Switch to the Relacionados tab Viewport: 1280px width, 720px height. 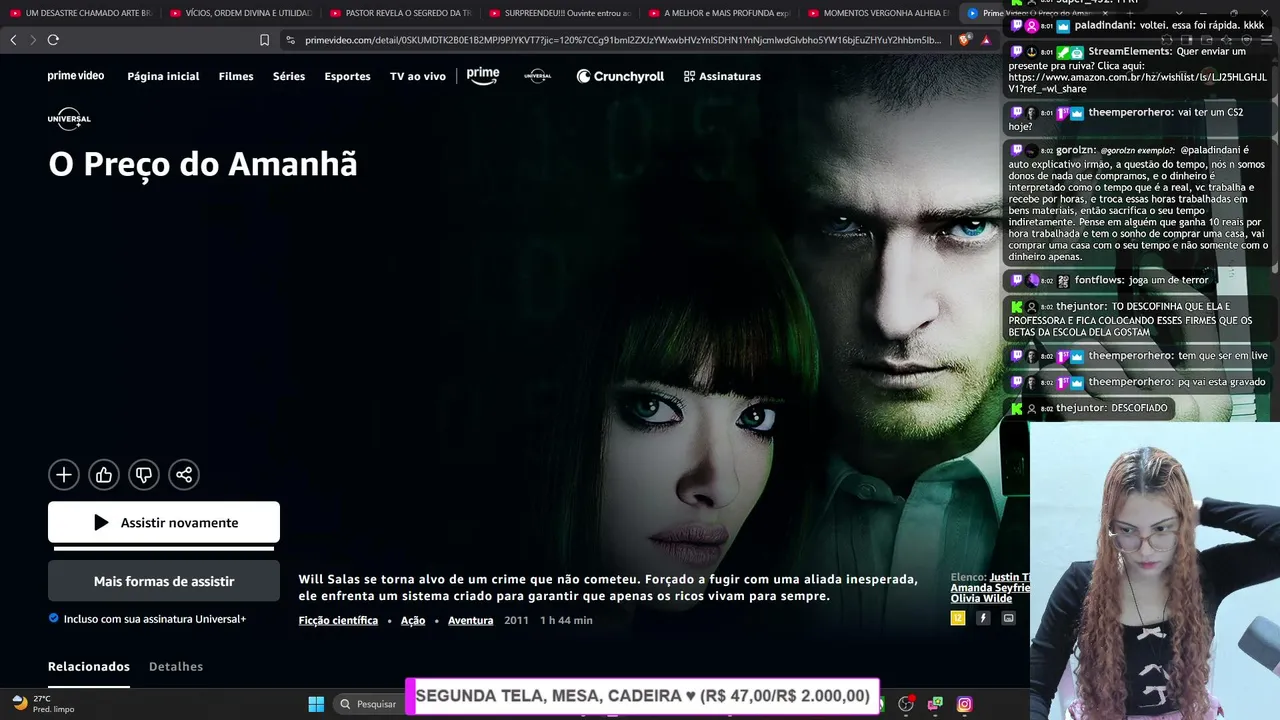click(89, 666)
